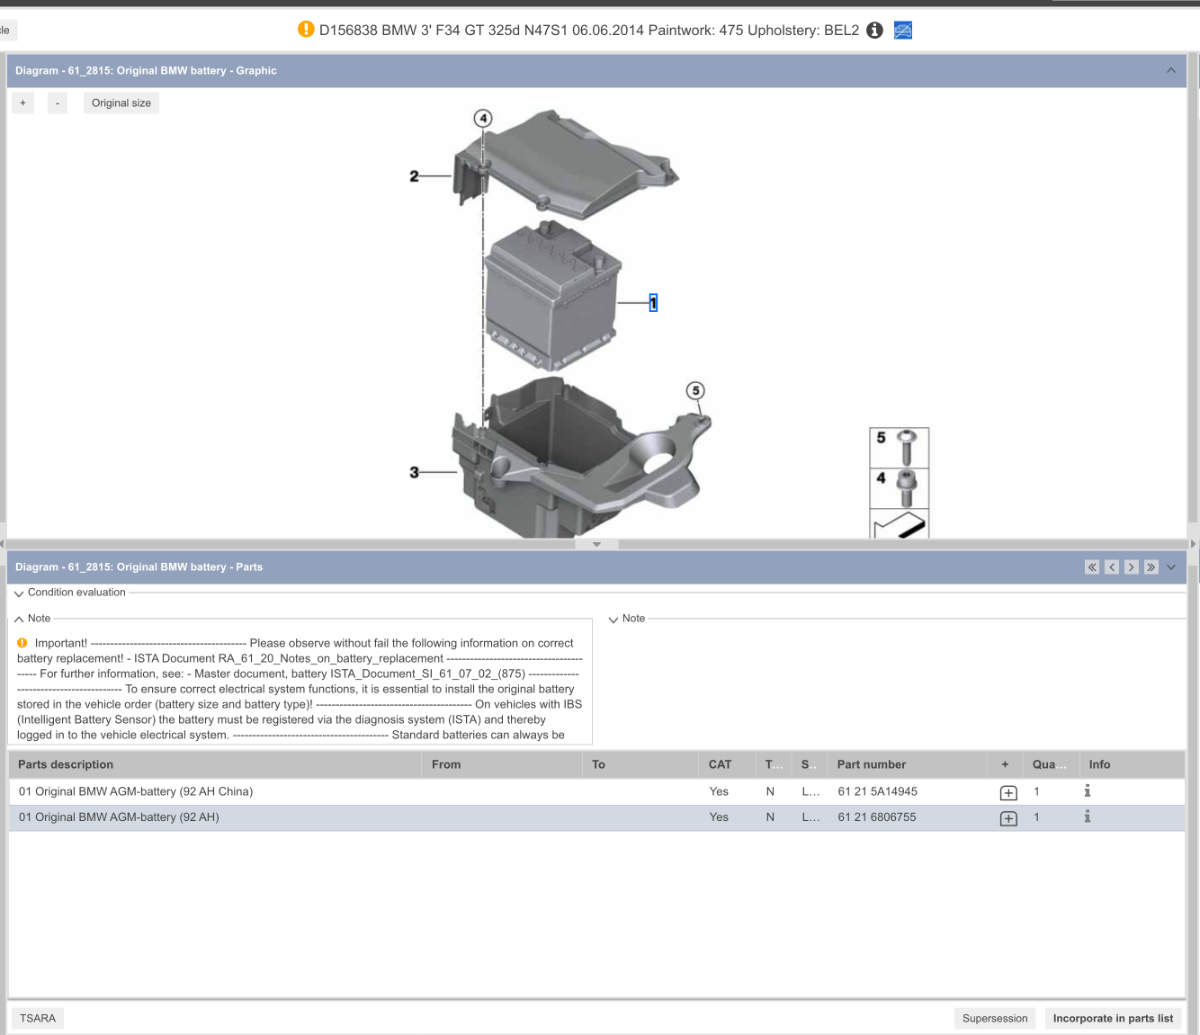
Task: Zoom in the diagram with plus button
Action: [23, 103]
